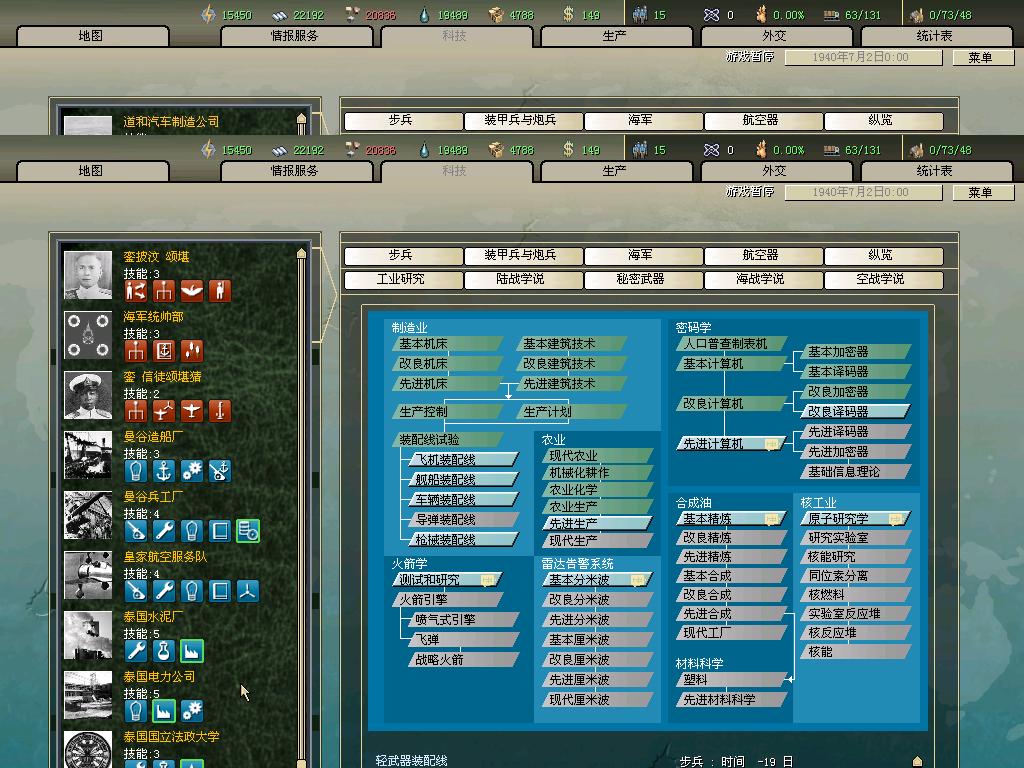Click the lightbulb icon under 皇家航空服务队
1024x768 pixels.
[192, 591]
